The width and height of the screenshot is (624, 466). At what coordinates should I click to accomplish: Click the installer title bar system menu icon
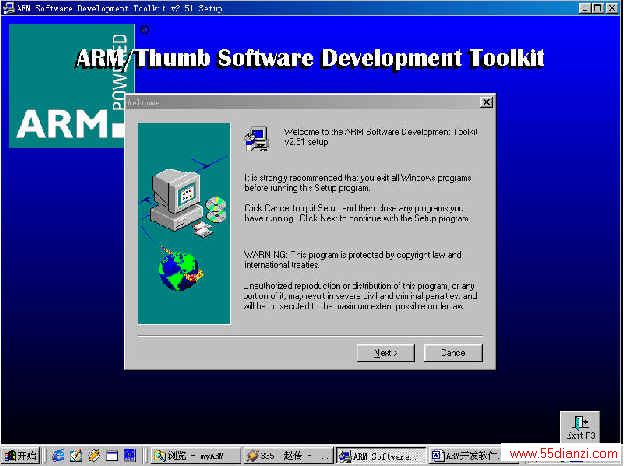[x=8, y=8]
